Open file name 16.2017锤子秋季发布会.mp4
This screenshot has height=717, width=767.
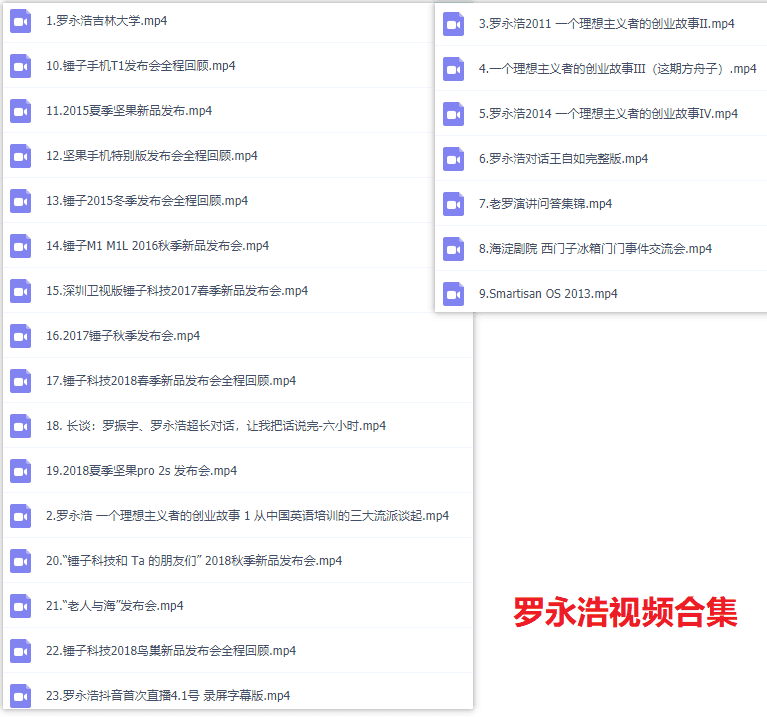click(x=123, y=336)
